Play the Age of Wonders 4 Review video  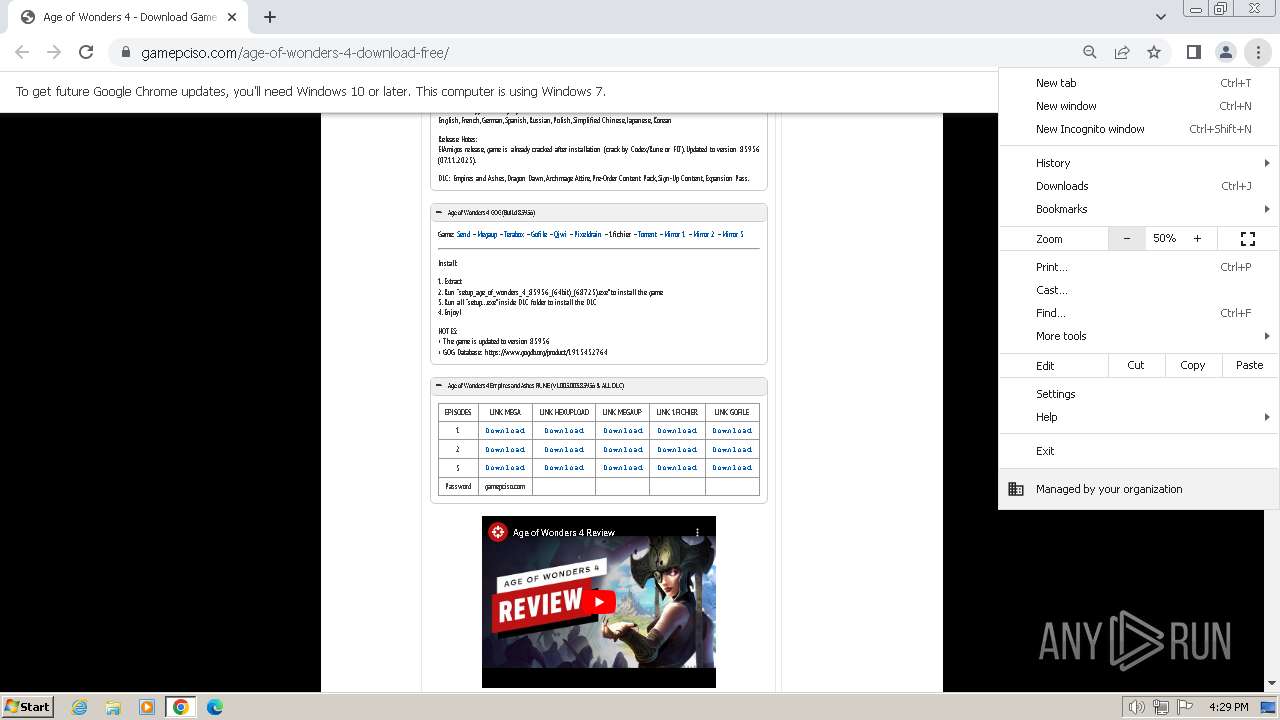[x=599, y=601]
